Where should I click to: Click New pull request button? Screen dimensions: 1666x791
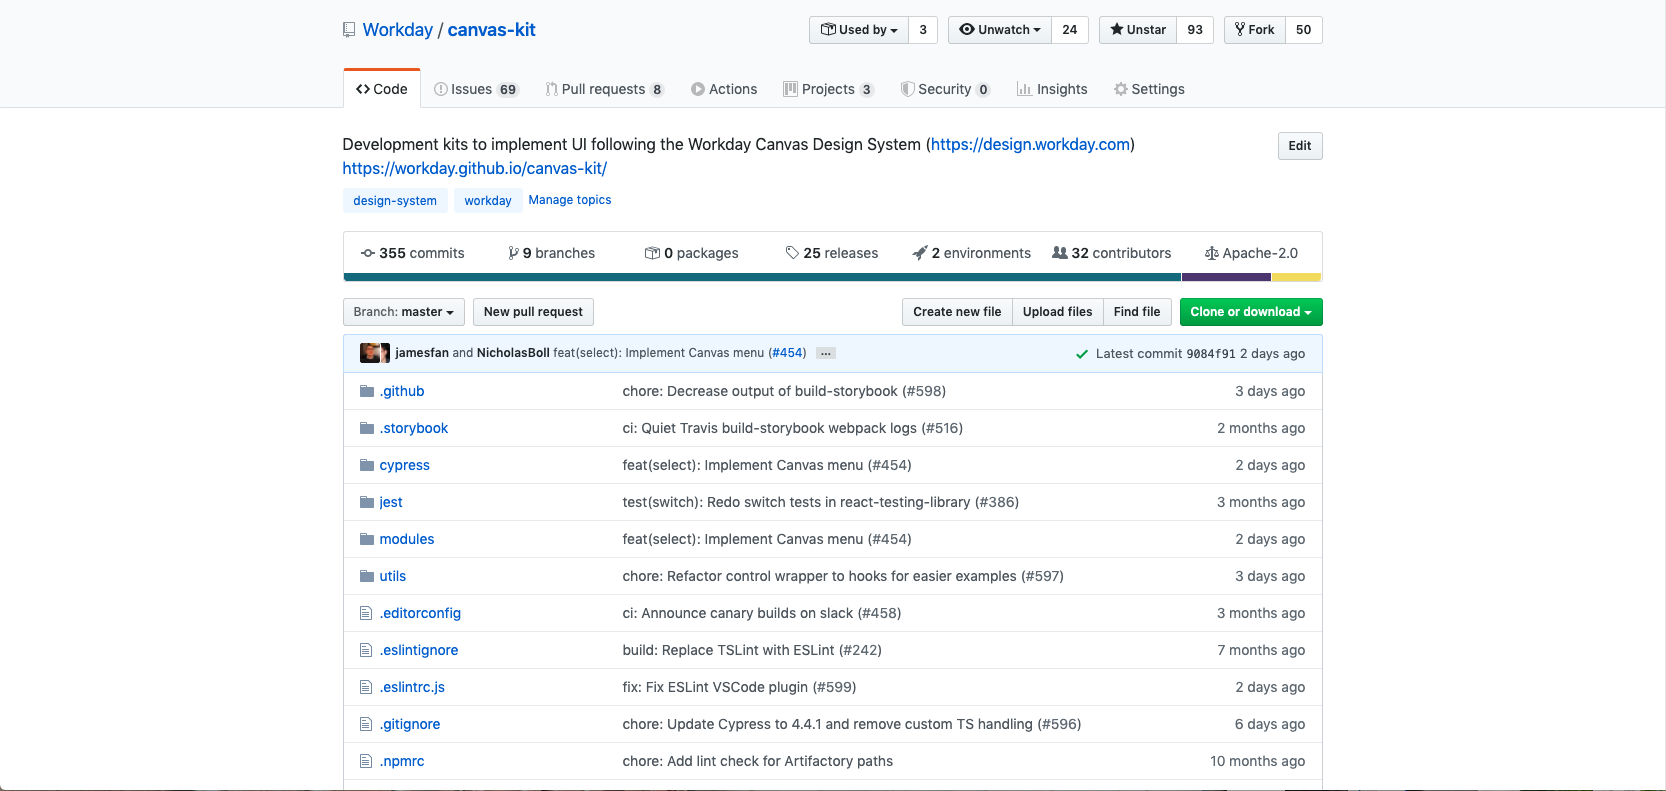coord(533,312)
